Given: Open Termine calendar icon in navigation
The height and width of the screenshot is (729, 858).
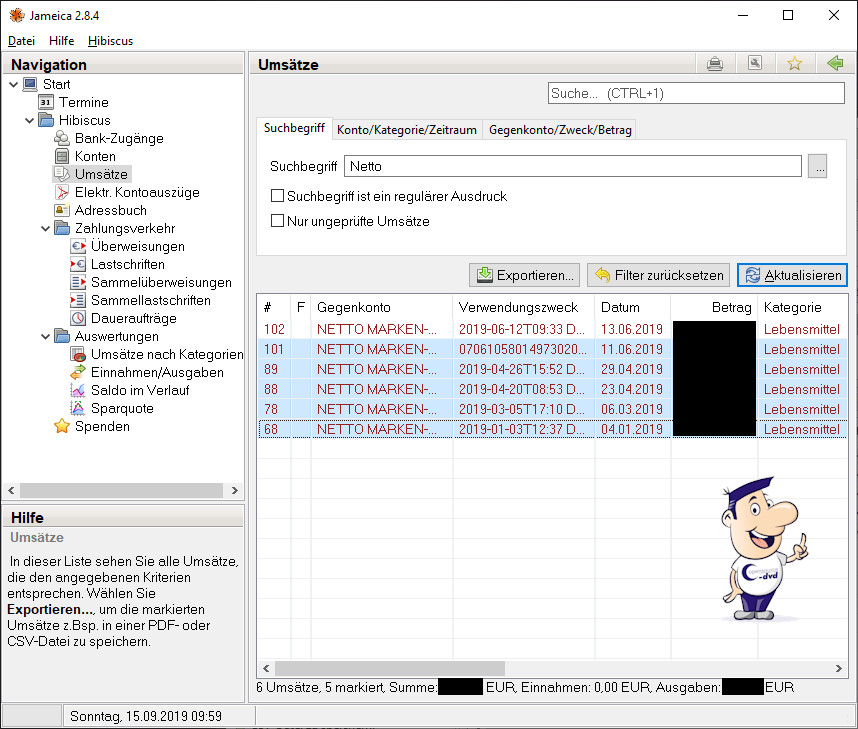Looking at the screenshot, I should pyautogui.click(x=46, y=102).
